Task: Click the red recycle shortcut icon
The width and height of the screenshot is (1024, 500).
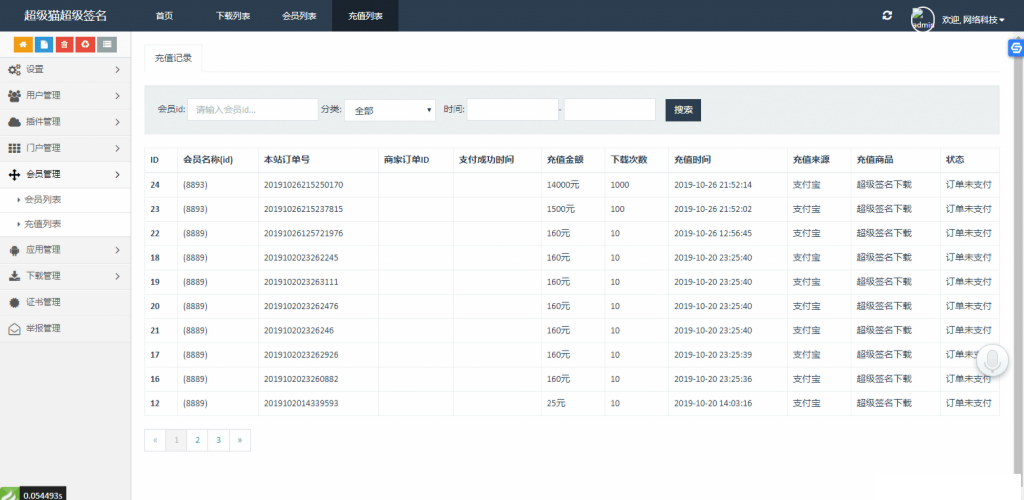Action: click(86, 44)
